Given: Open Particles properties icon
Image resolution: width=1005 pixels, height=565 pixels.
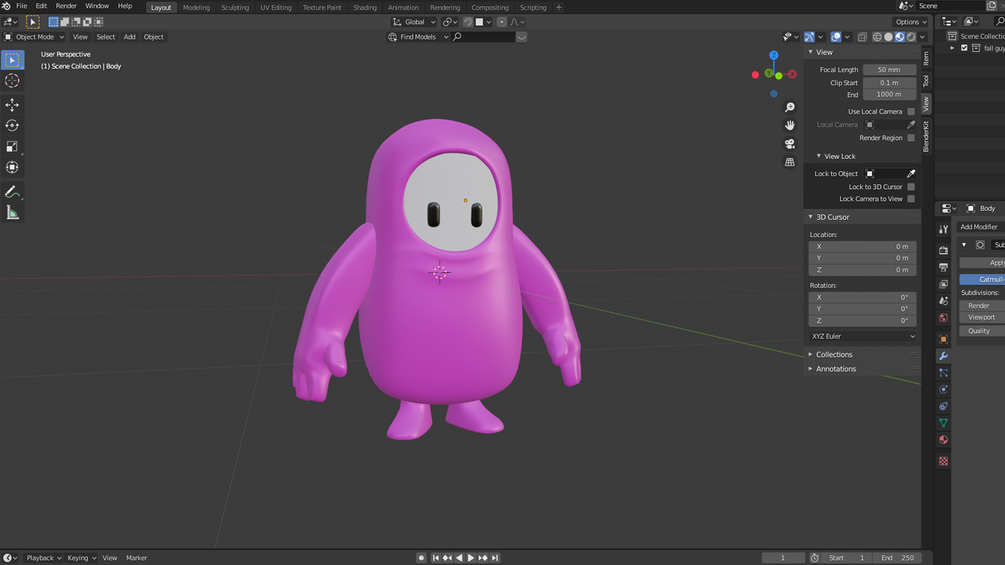Looking at the screenshot, I should pyautogui.click(x=943, y=372).
